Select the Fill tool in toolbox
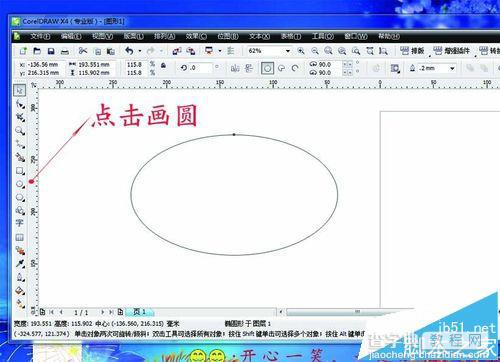 (x=20, y=291)
